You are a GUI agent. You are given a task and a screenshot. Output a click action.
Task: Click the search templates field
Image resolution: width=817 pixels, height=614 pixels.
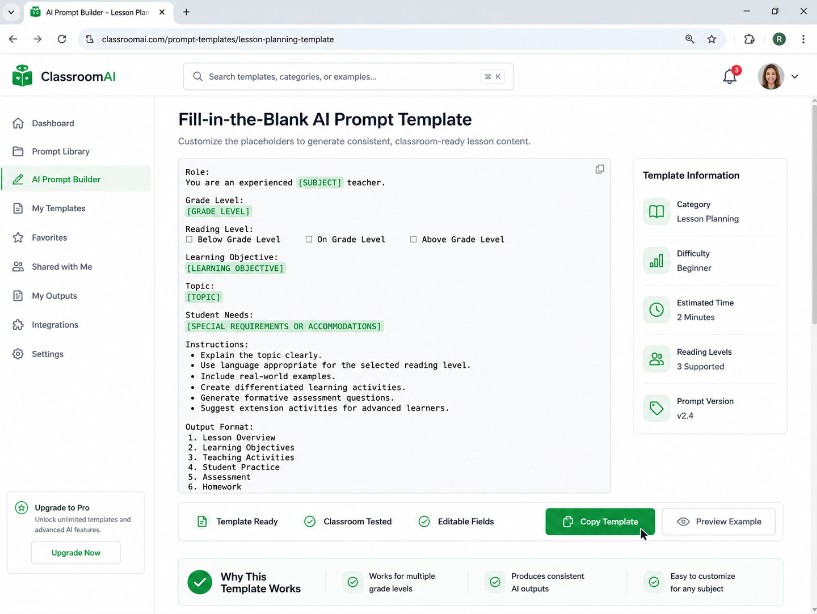point(348,77)
